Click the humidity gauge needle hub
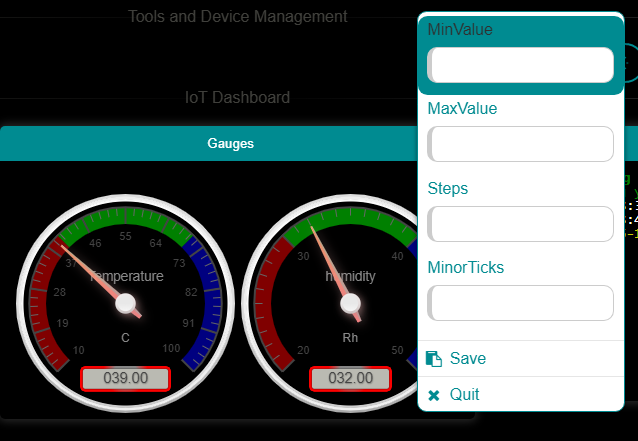Screen dimensions: 638x441 click(350, 303)
